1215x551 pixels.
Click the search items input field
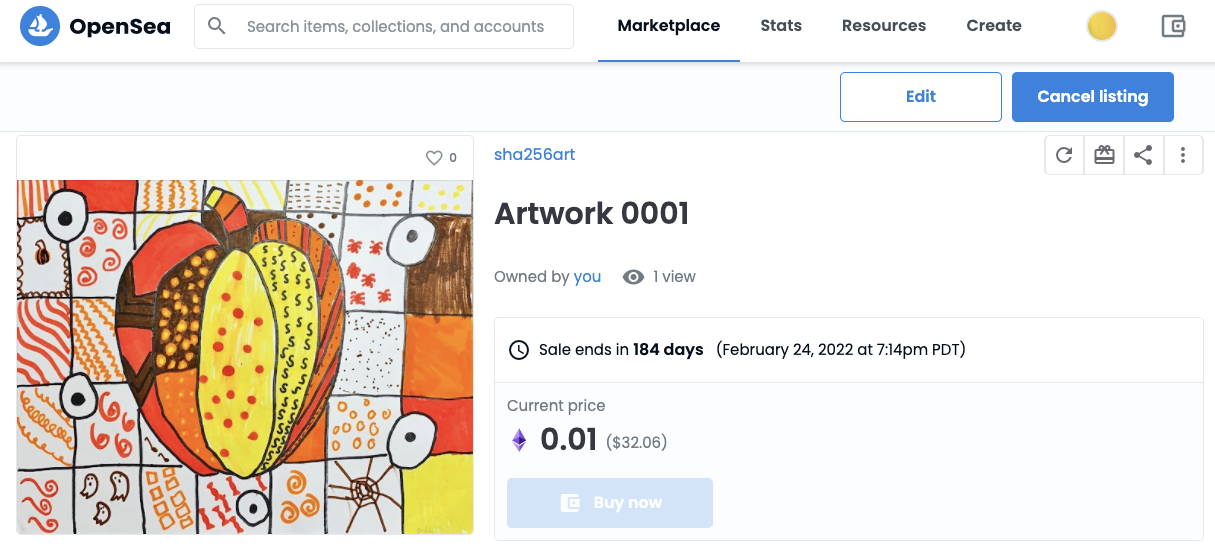pos(400,27)
